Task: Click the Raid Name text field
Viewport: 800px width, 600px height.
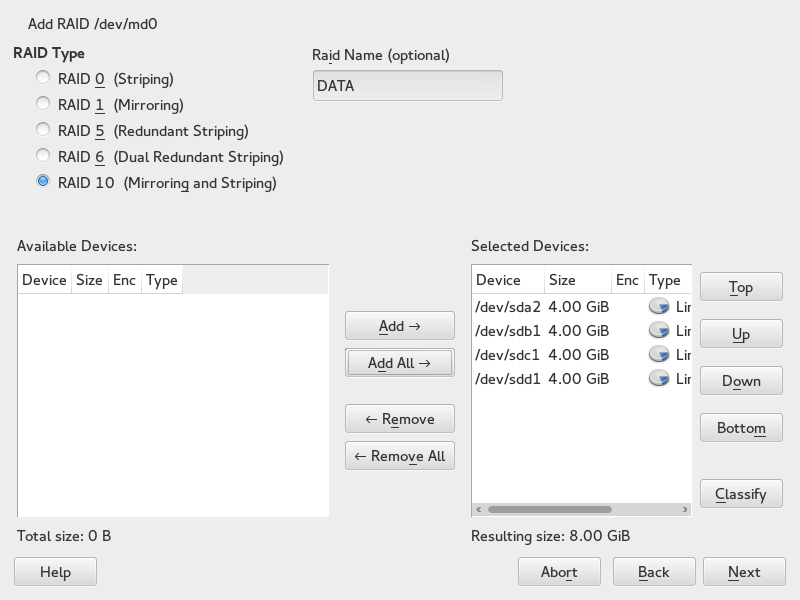Action: pos(407,86)
